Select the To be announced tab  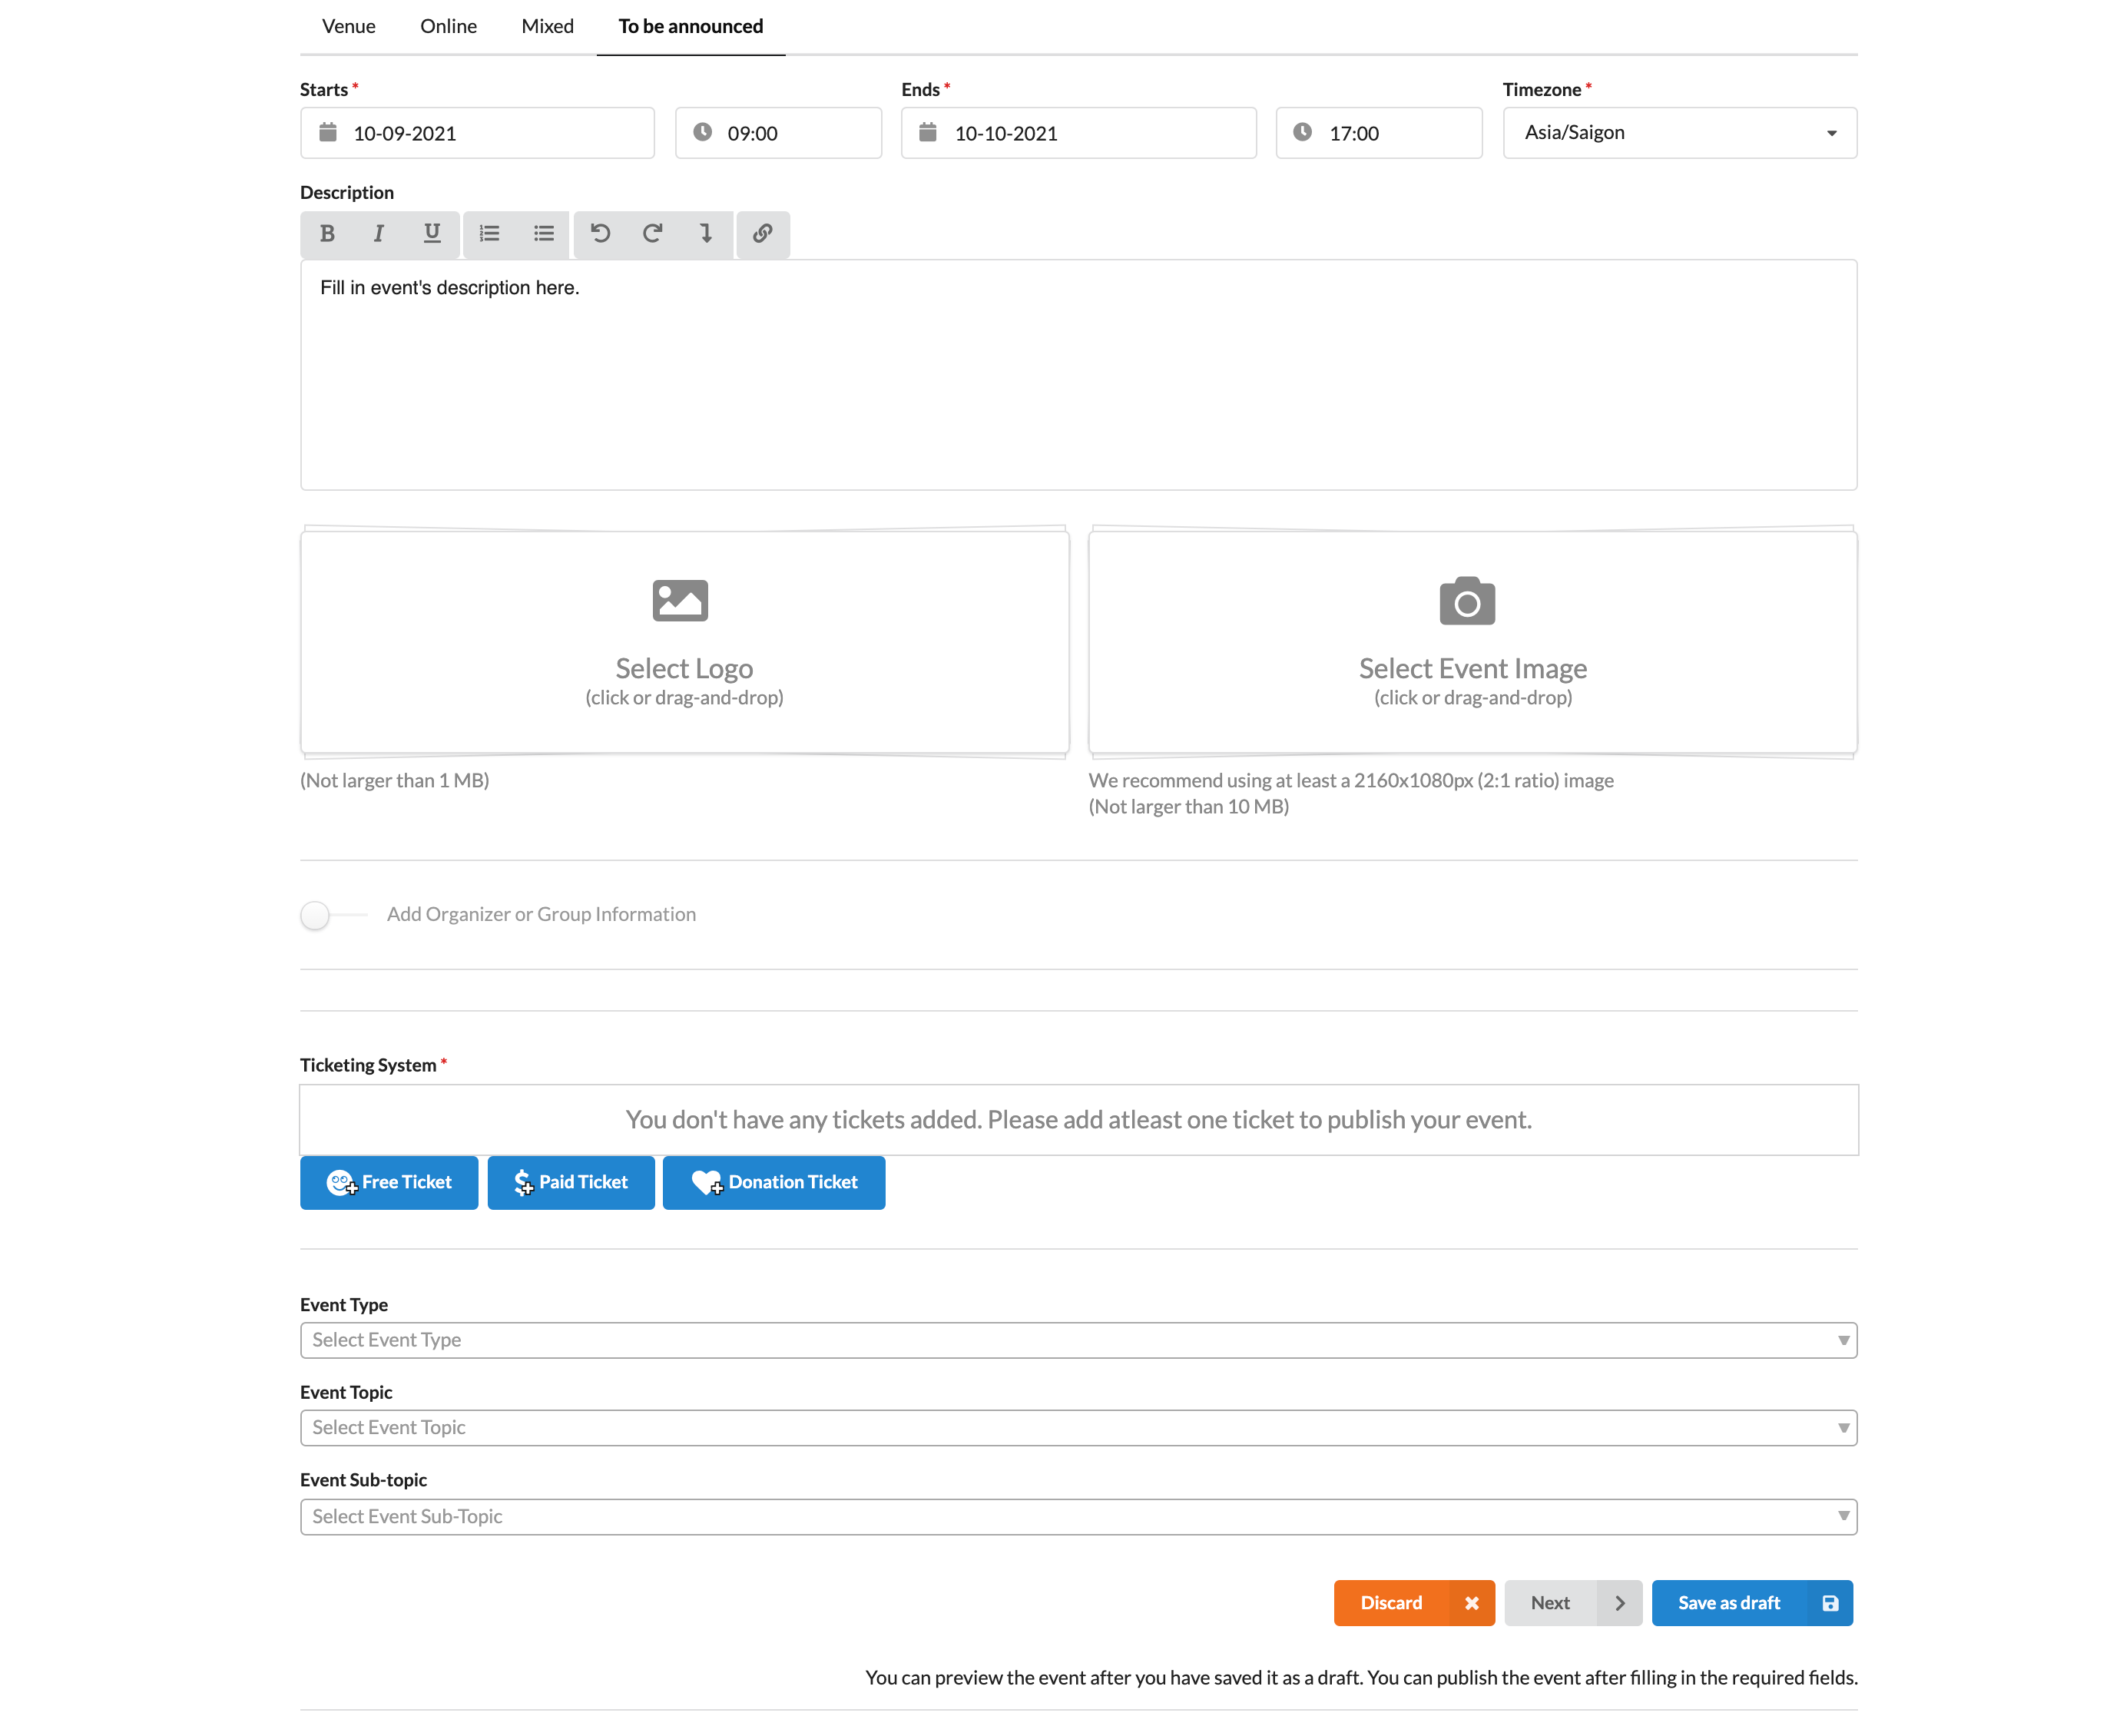point(691,26)
